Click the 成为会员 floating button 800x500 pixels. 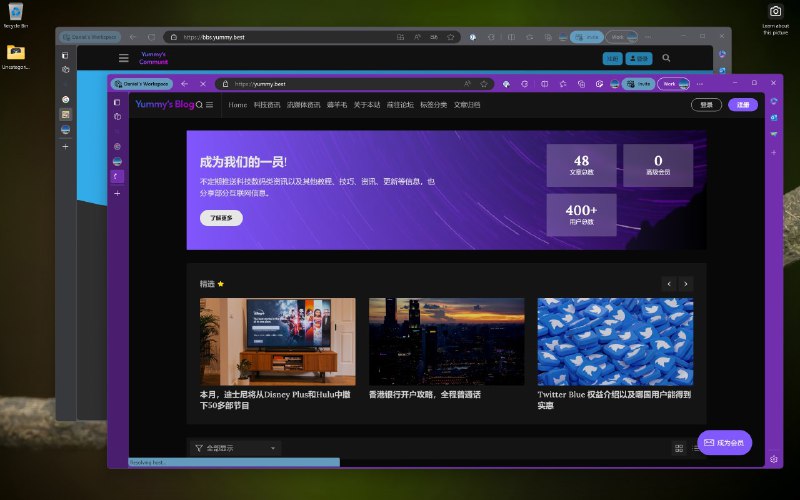point(724,442)
